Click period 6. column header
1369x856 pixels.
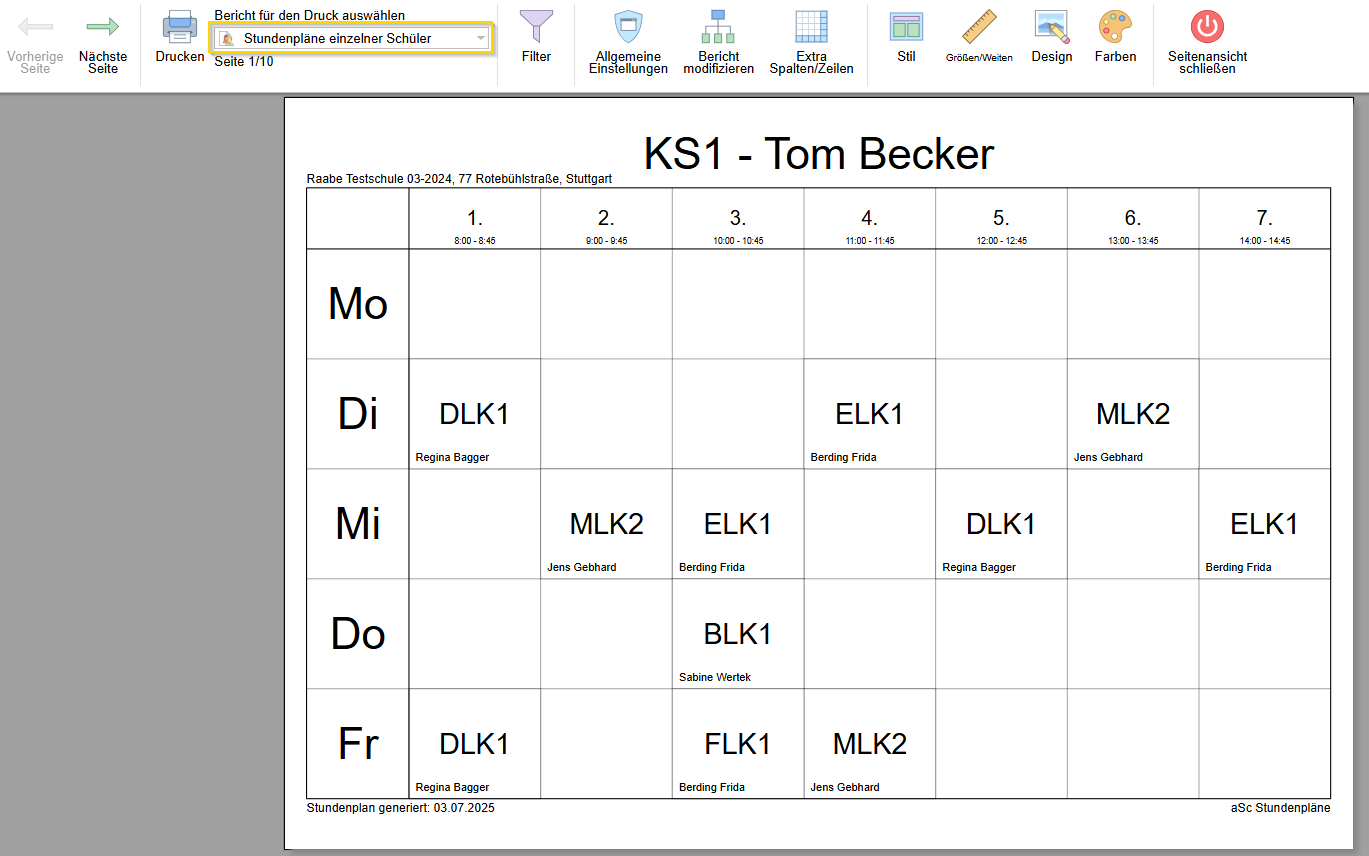pyautogui.click(x=1133, y=219)
